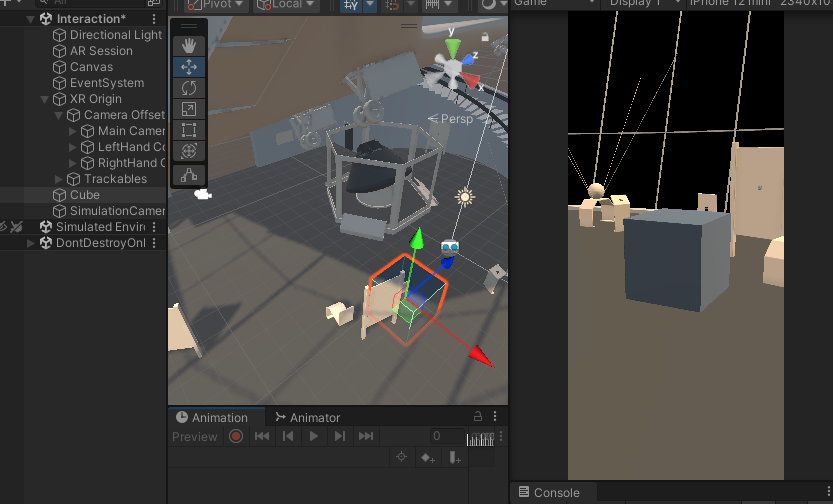Open Interaction scene options menu
The height and width of the screenshot is (504, 833).
click(154, 19)
